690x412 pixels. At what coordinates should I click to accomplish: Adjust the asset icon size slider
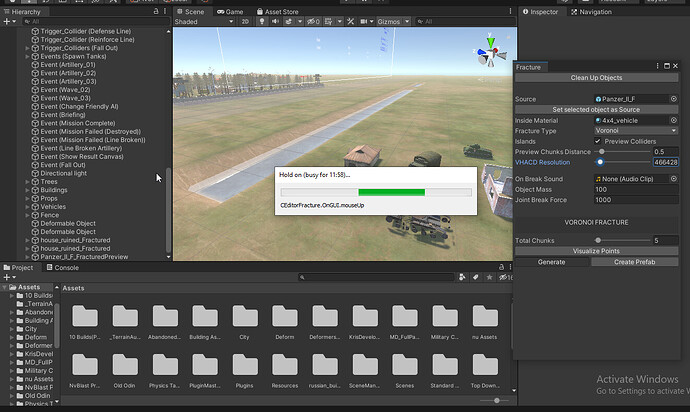492,401
